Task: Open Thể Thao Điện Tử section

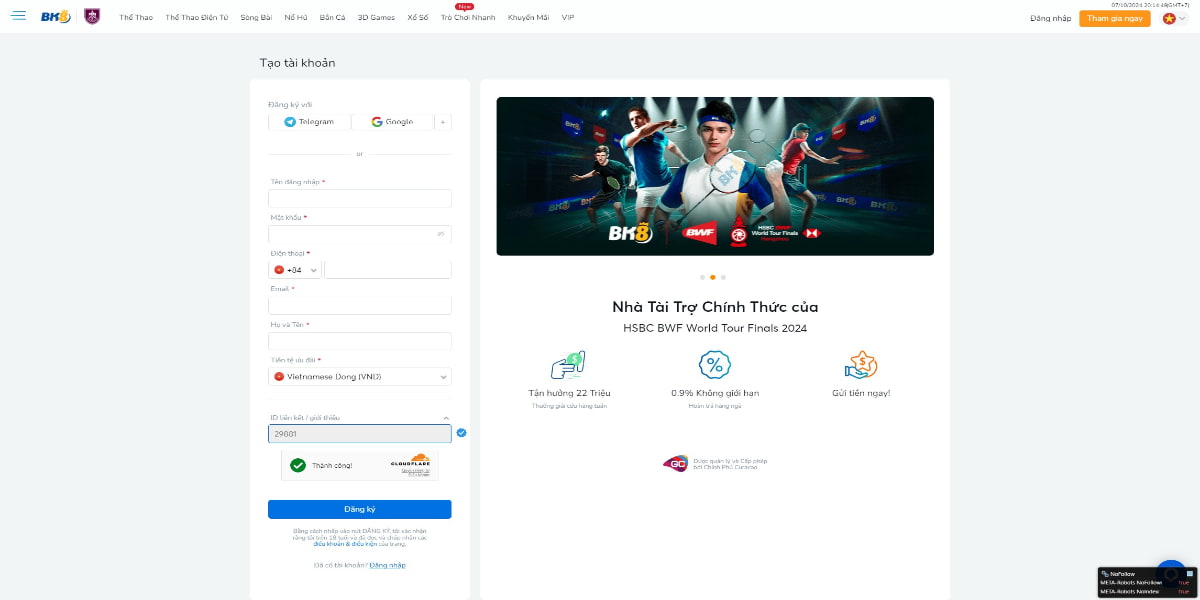Action: (197, 18)
